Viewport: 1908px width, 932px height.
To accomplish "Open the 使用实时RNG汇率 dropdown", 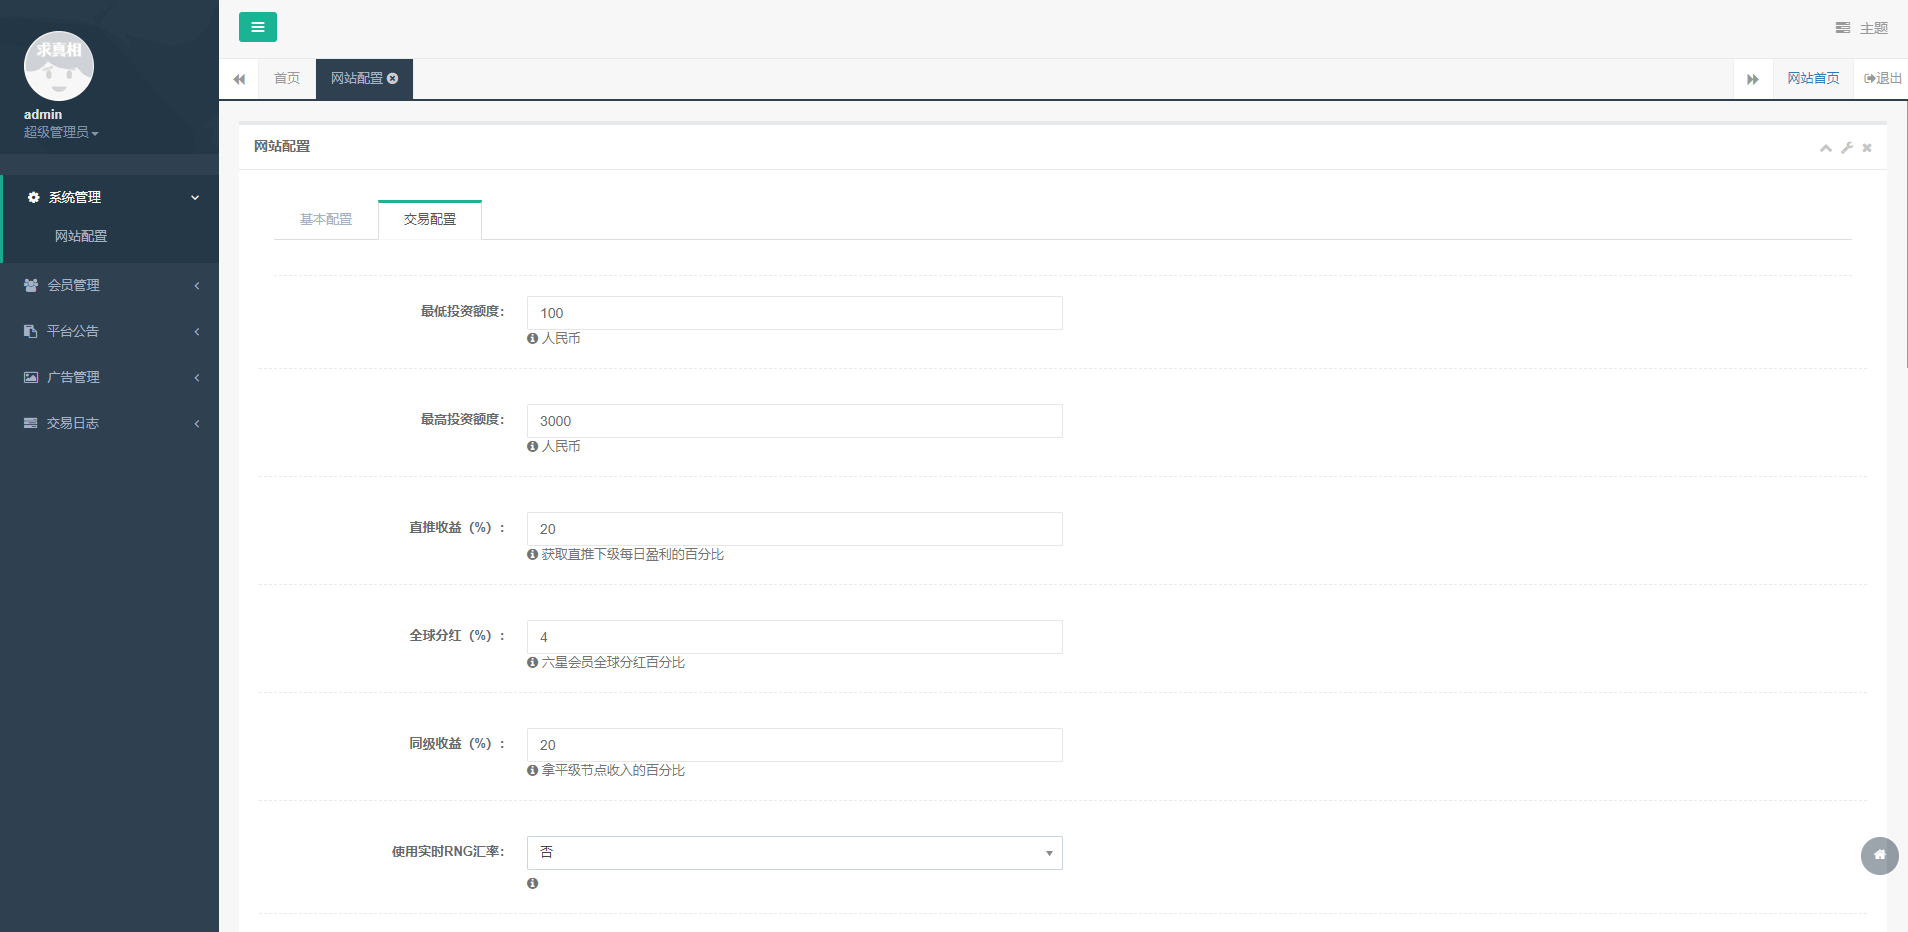I will pos(794,853).
